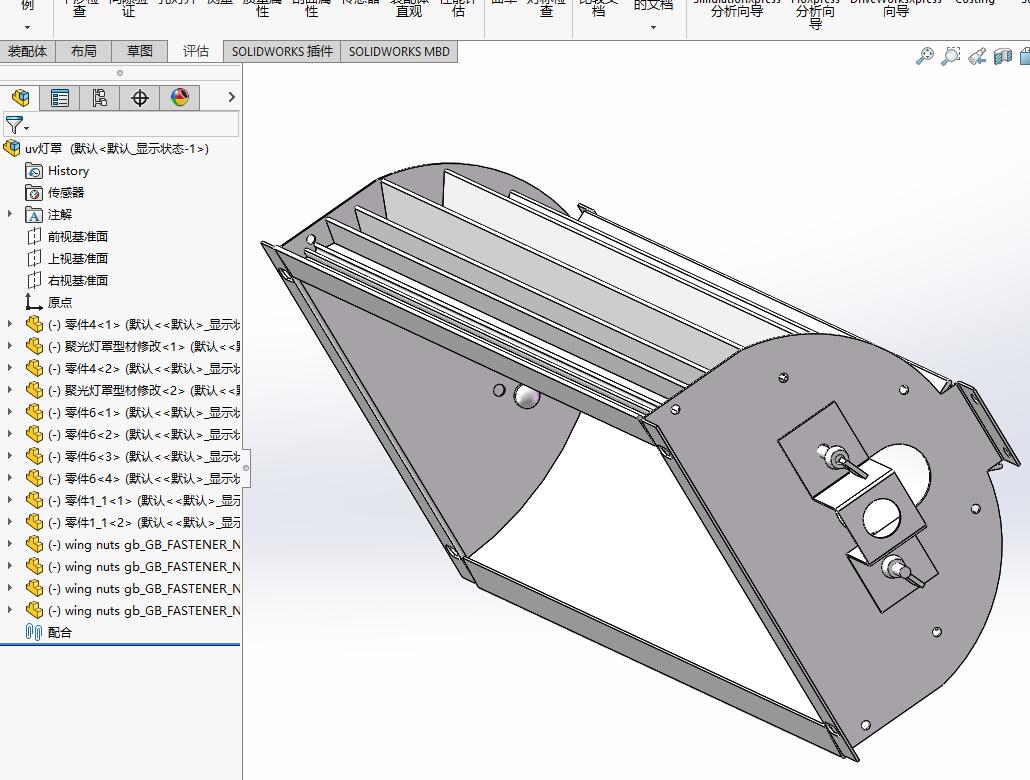1030x780 pixels.
Task: Select component 聚光灯罩型材修改<1>
Action: tap(133, 346)
